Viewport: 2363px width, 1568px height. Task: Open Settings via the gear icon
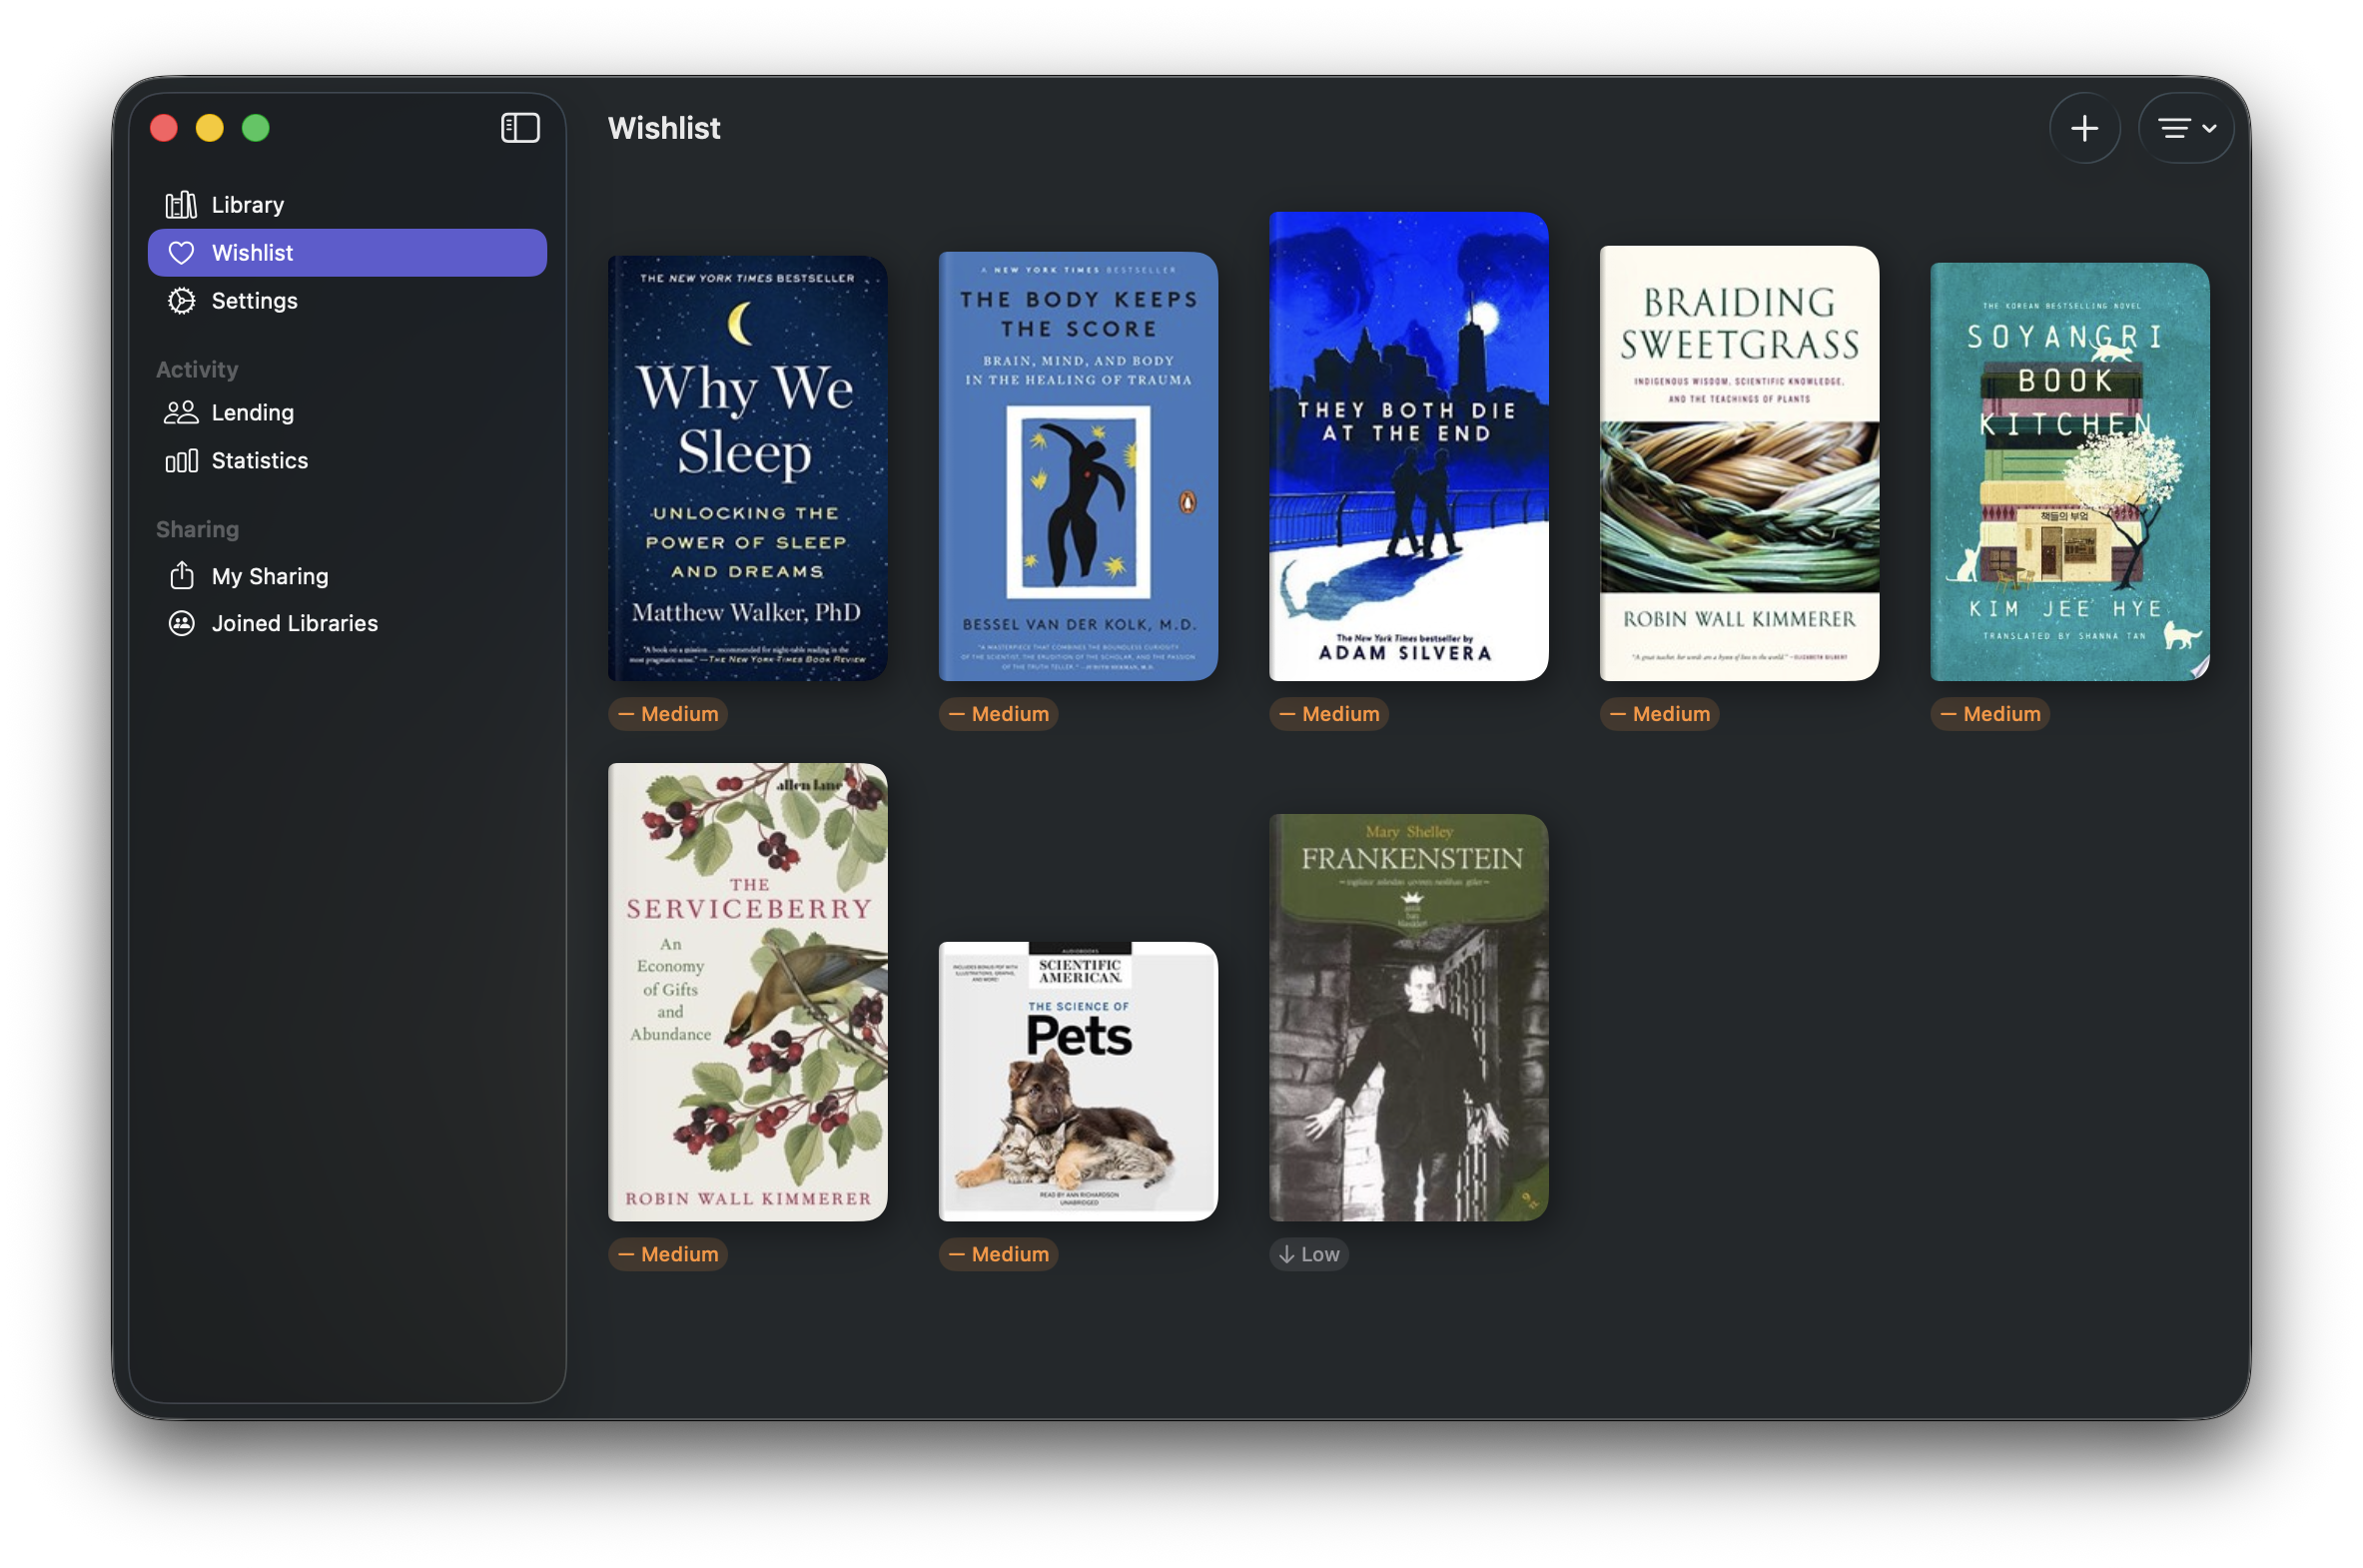click(181, 300)
